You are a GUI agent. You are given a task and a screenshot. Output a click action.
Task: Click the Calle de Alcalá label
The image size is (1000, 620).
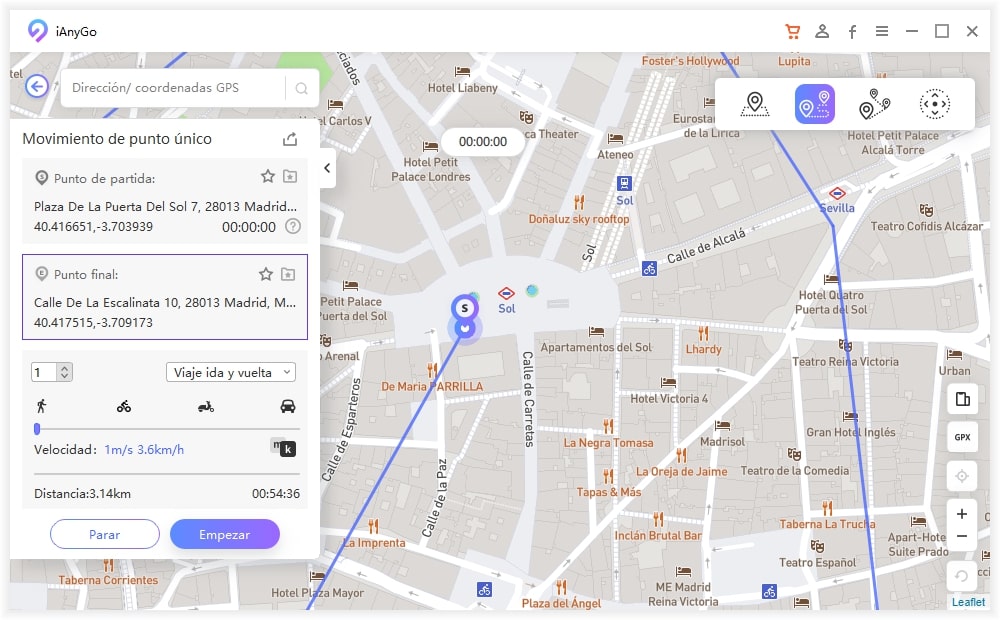pos(706,246)
